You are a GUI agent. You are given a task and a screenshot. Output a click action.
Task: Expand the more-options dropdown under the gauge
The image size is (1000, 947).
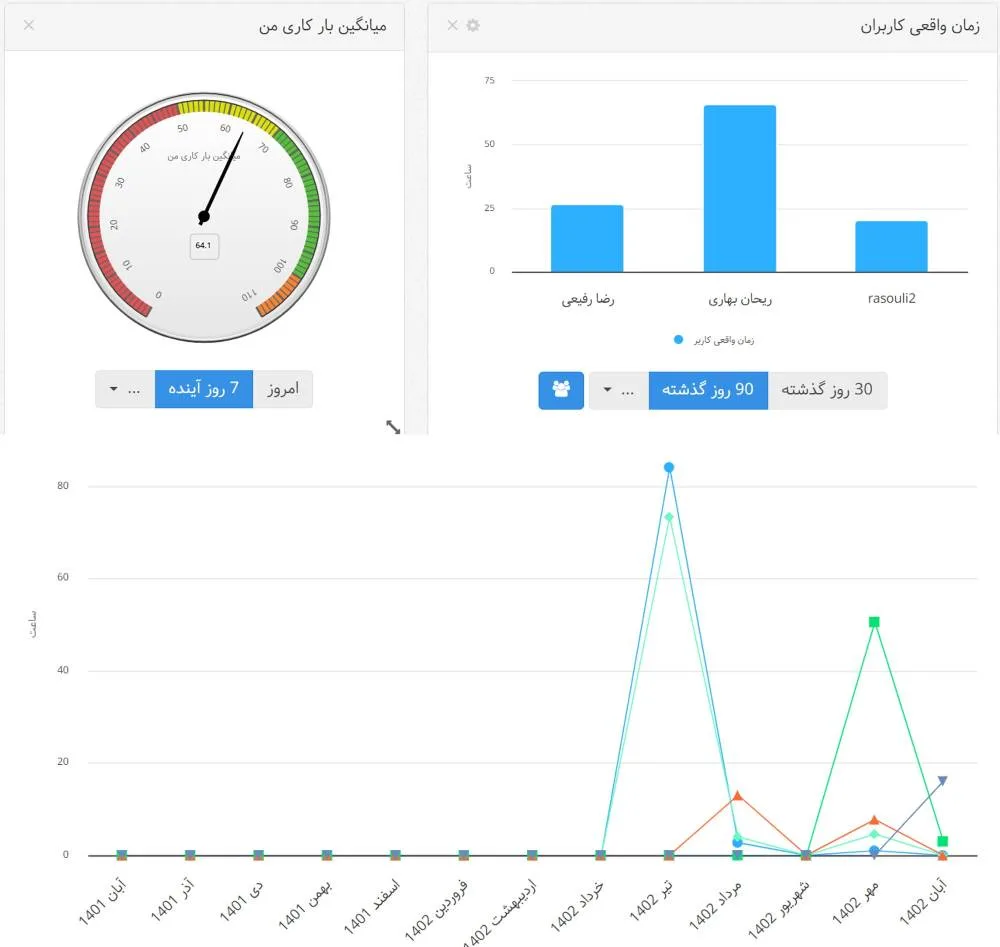click(125, 389)
